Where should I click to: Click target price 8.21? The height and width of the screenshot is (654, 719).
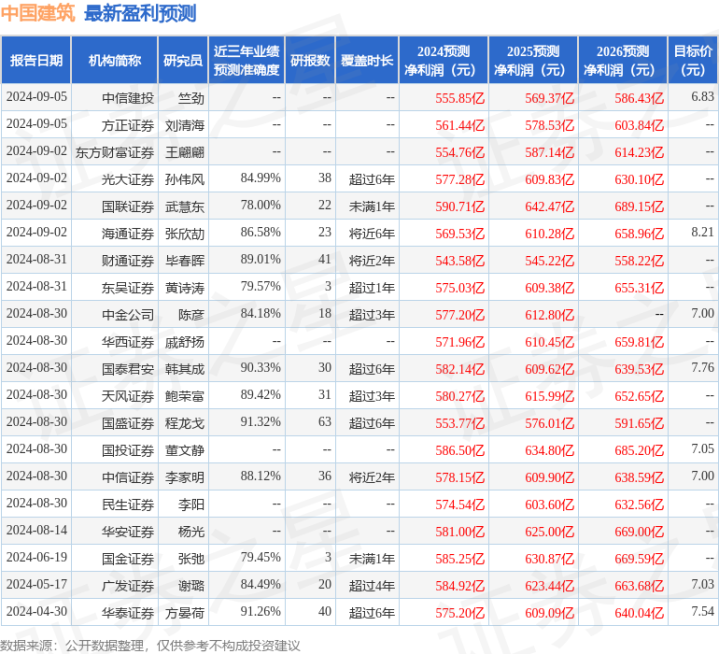(702, 232)
